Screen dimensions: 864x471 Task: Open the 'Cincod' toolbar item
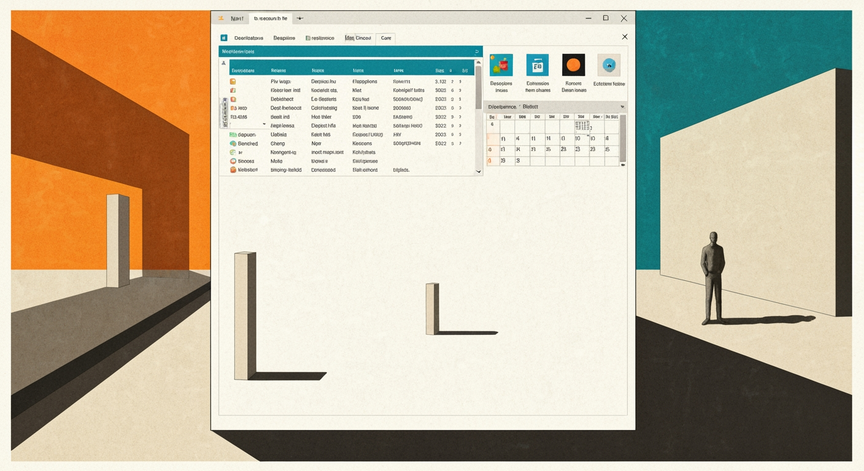363,38
